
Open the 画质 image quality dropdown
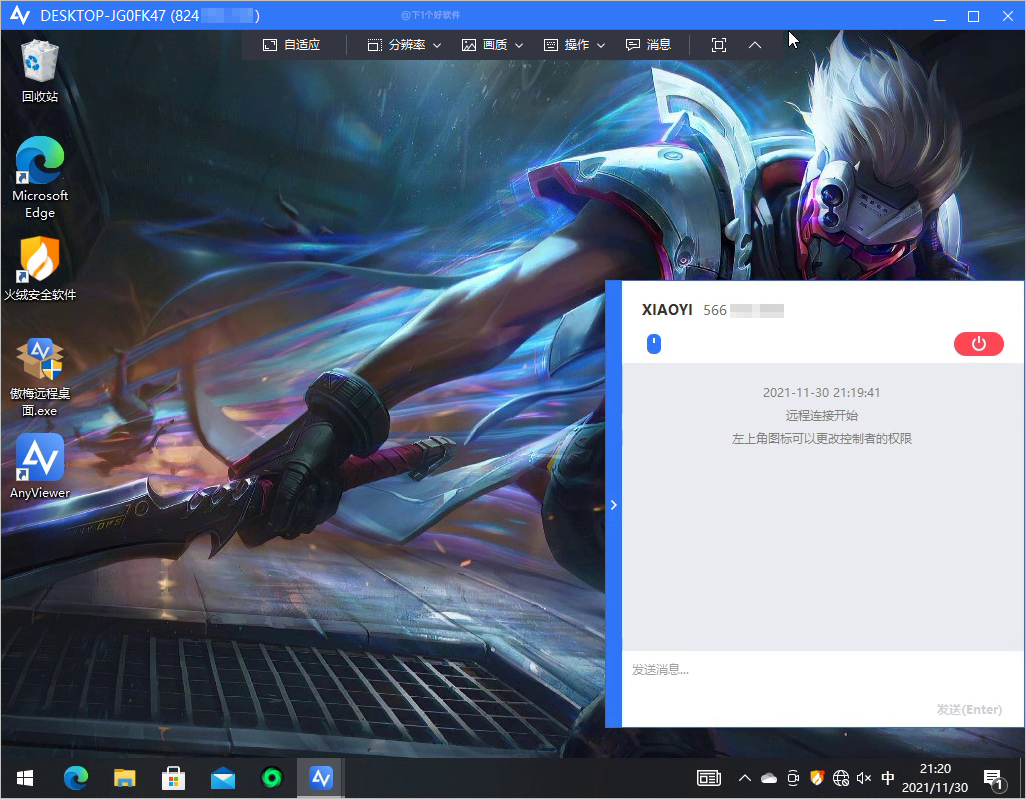coord(493,45)
